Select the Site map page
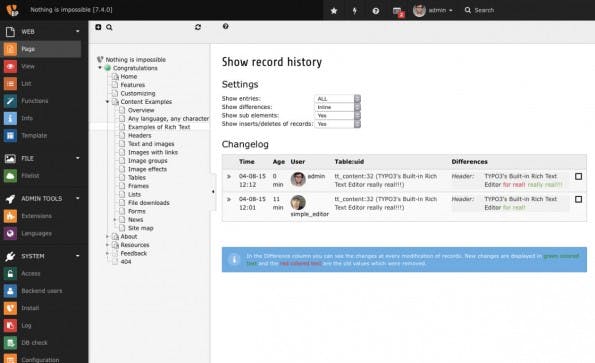 140,228
